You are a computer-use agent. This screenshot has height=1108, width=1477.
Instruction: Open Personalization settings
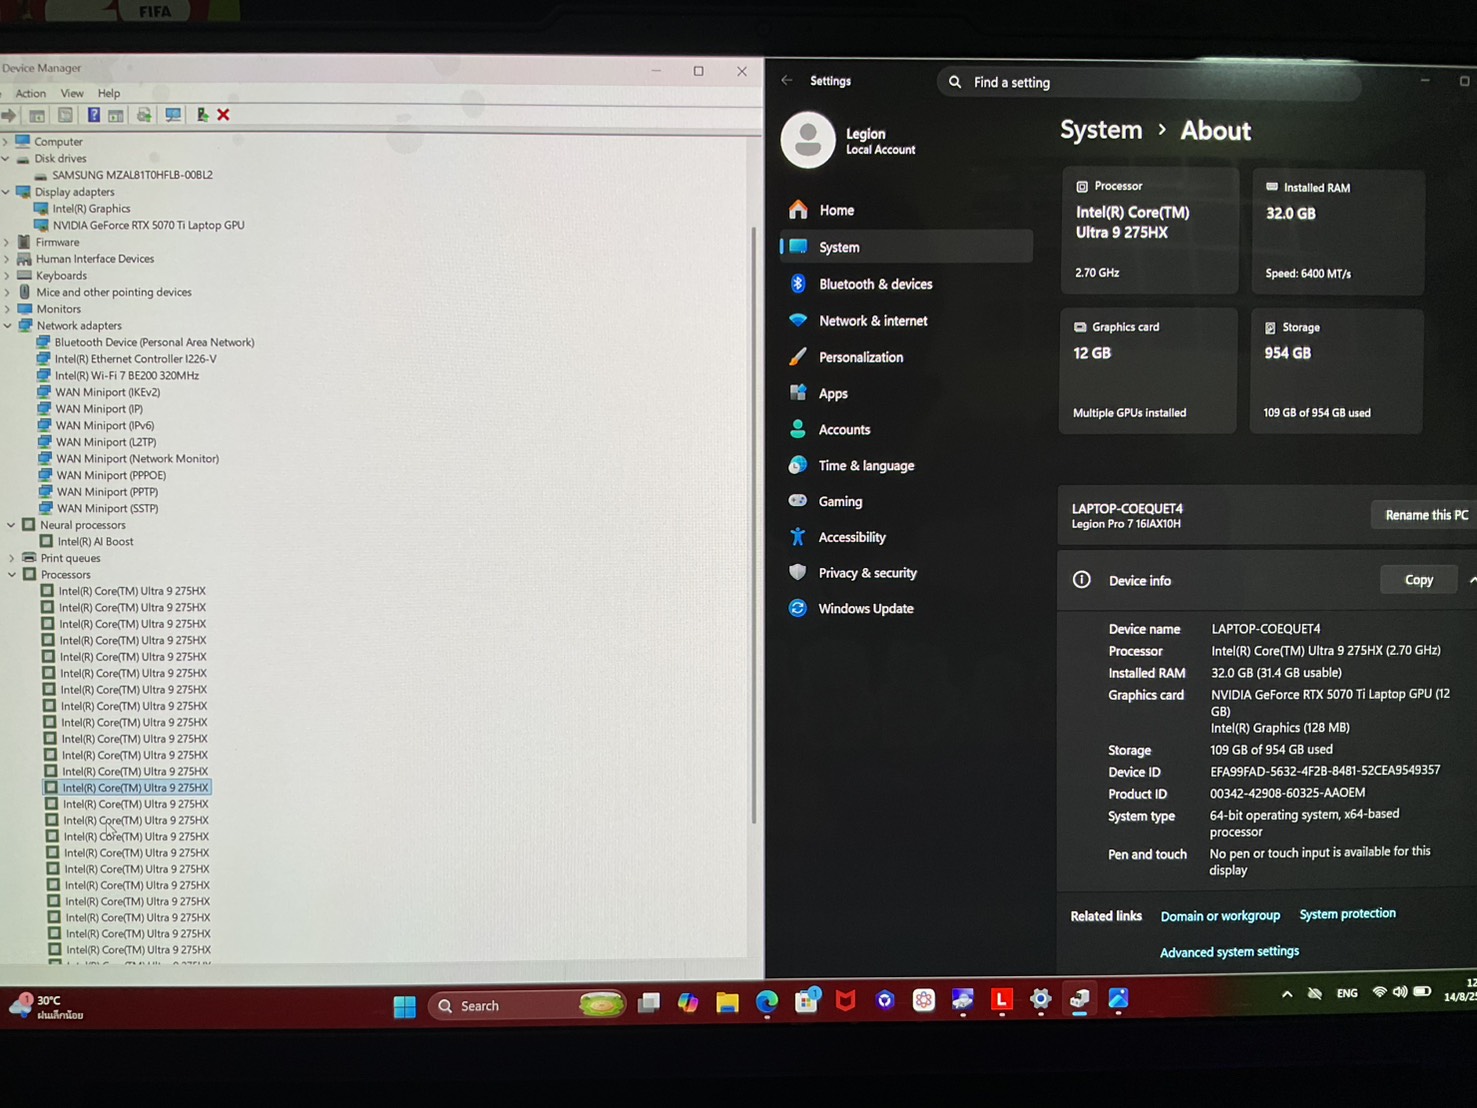point(906,357)
